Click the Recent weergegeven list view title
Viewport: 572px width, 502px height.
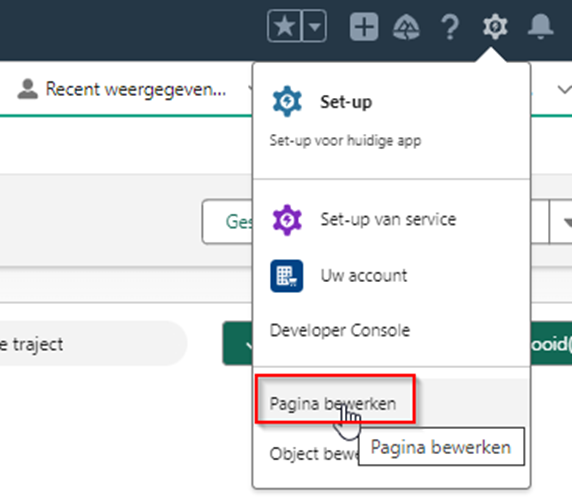pyautogui.click(x=136, y=89)
